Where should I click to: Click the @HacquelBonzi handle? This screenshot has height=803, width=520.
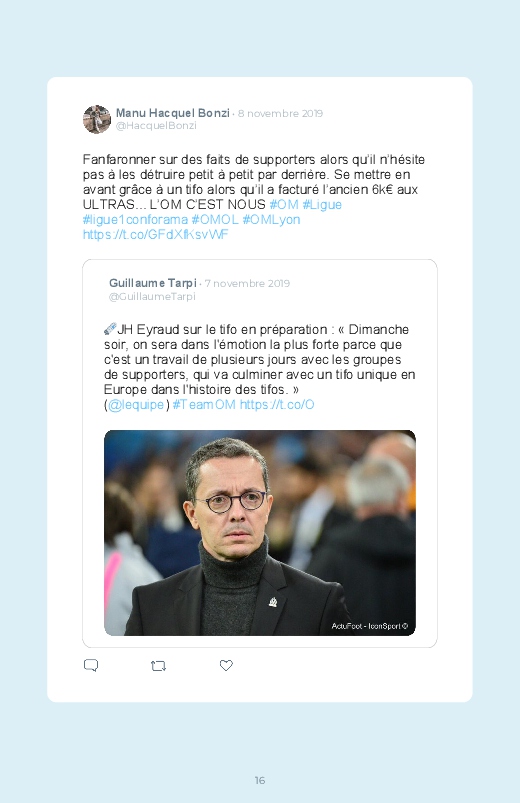point(156,125)
